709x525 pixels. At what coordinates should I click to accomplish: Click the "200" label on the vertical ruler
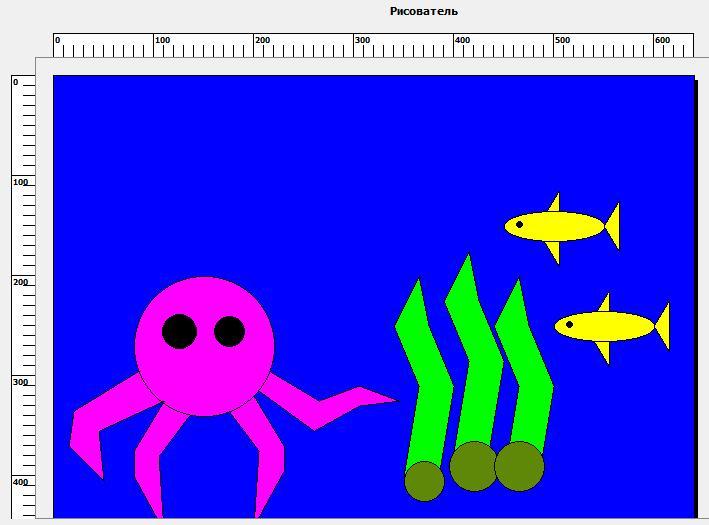click(20, 282)
